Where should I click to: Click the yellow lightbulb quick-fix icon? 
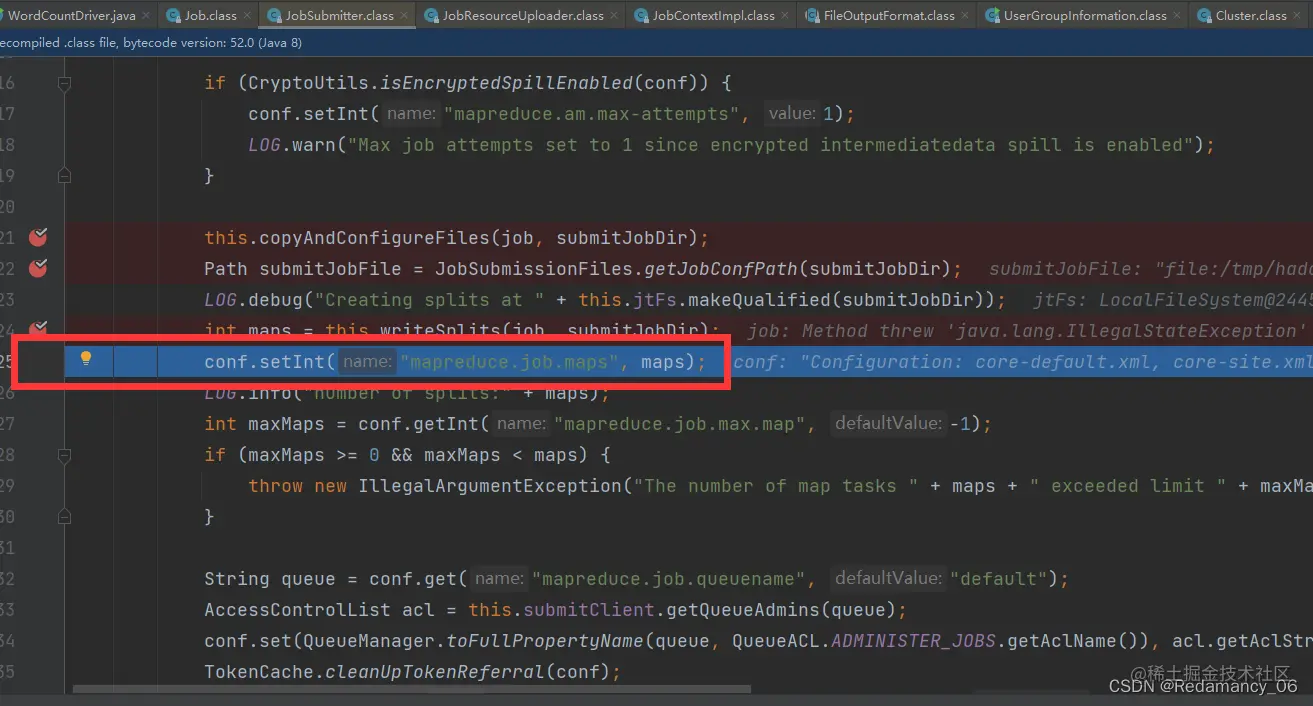86,358
